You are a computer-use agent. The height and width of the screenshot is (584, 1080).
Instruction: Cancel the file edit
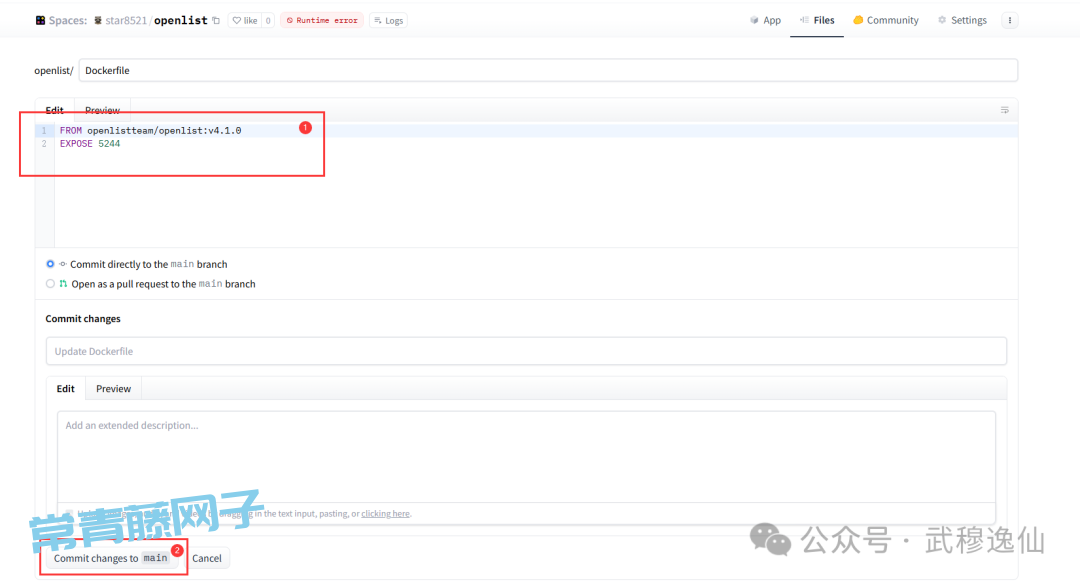tap(207, 558)
